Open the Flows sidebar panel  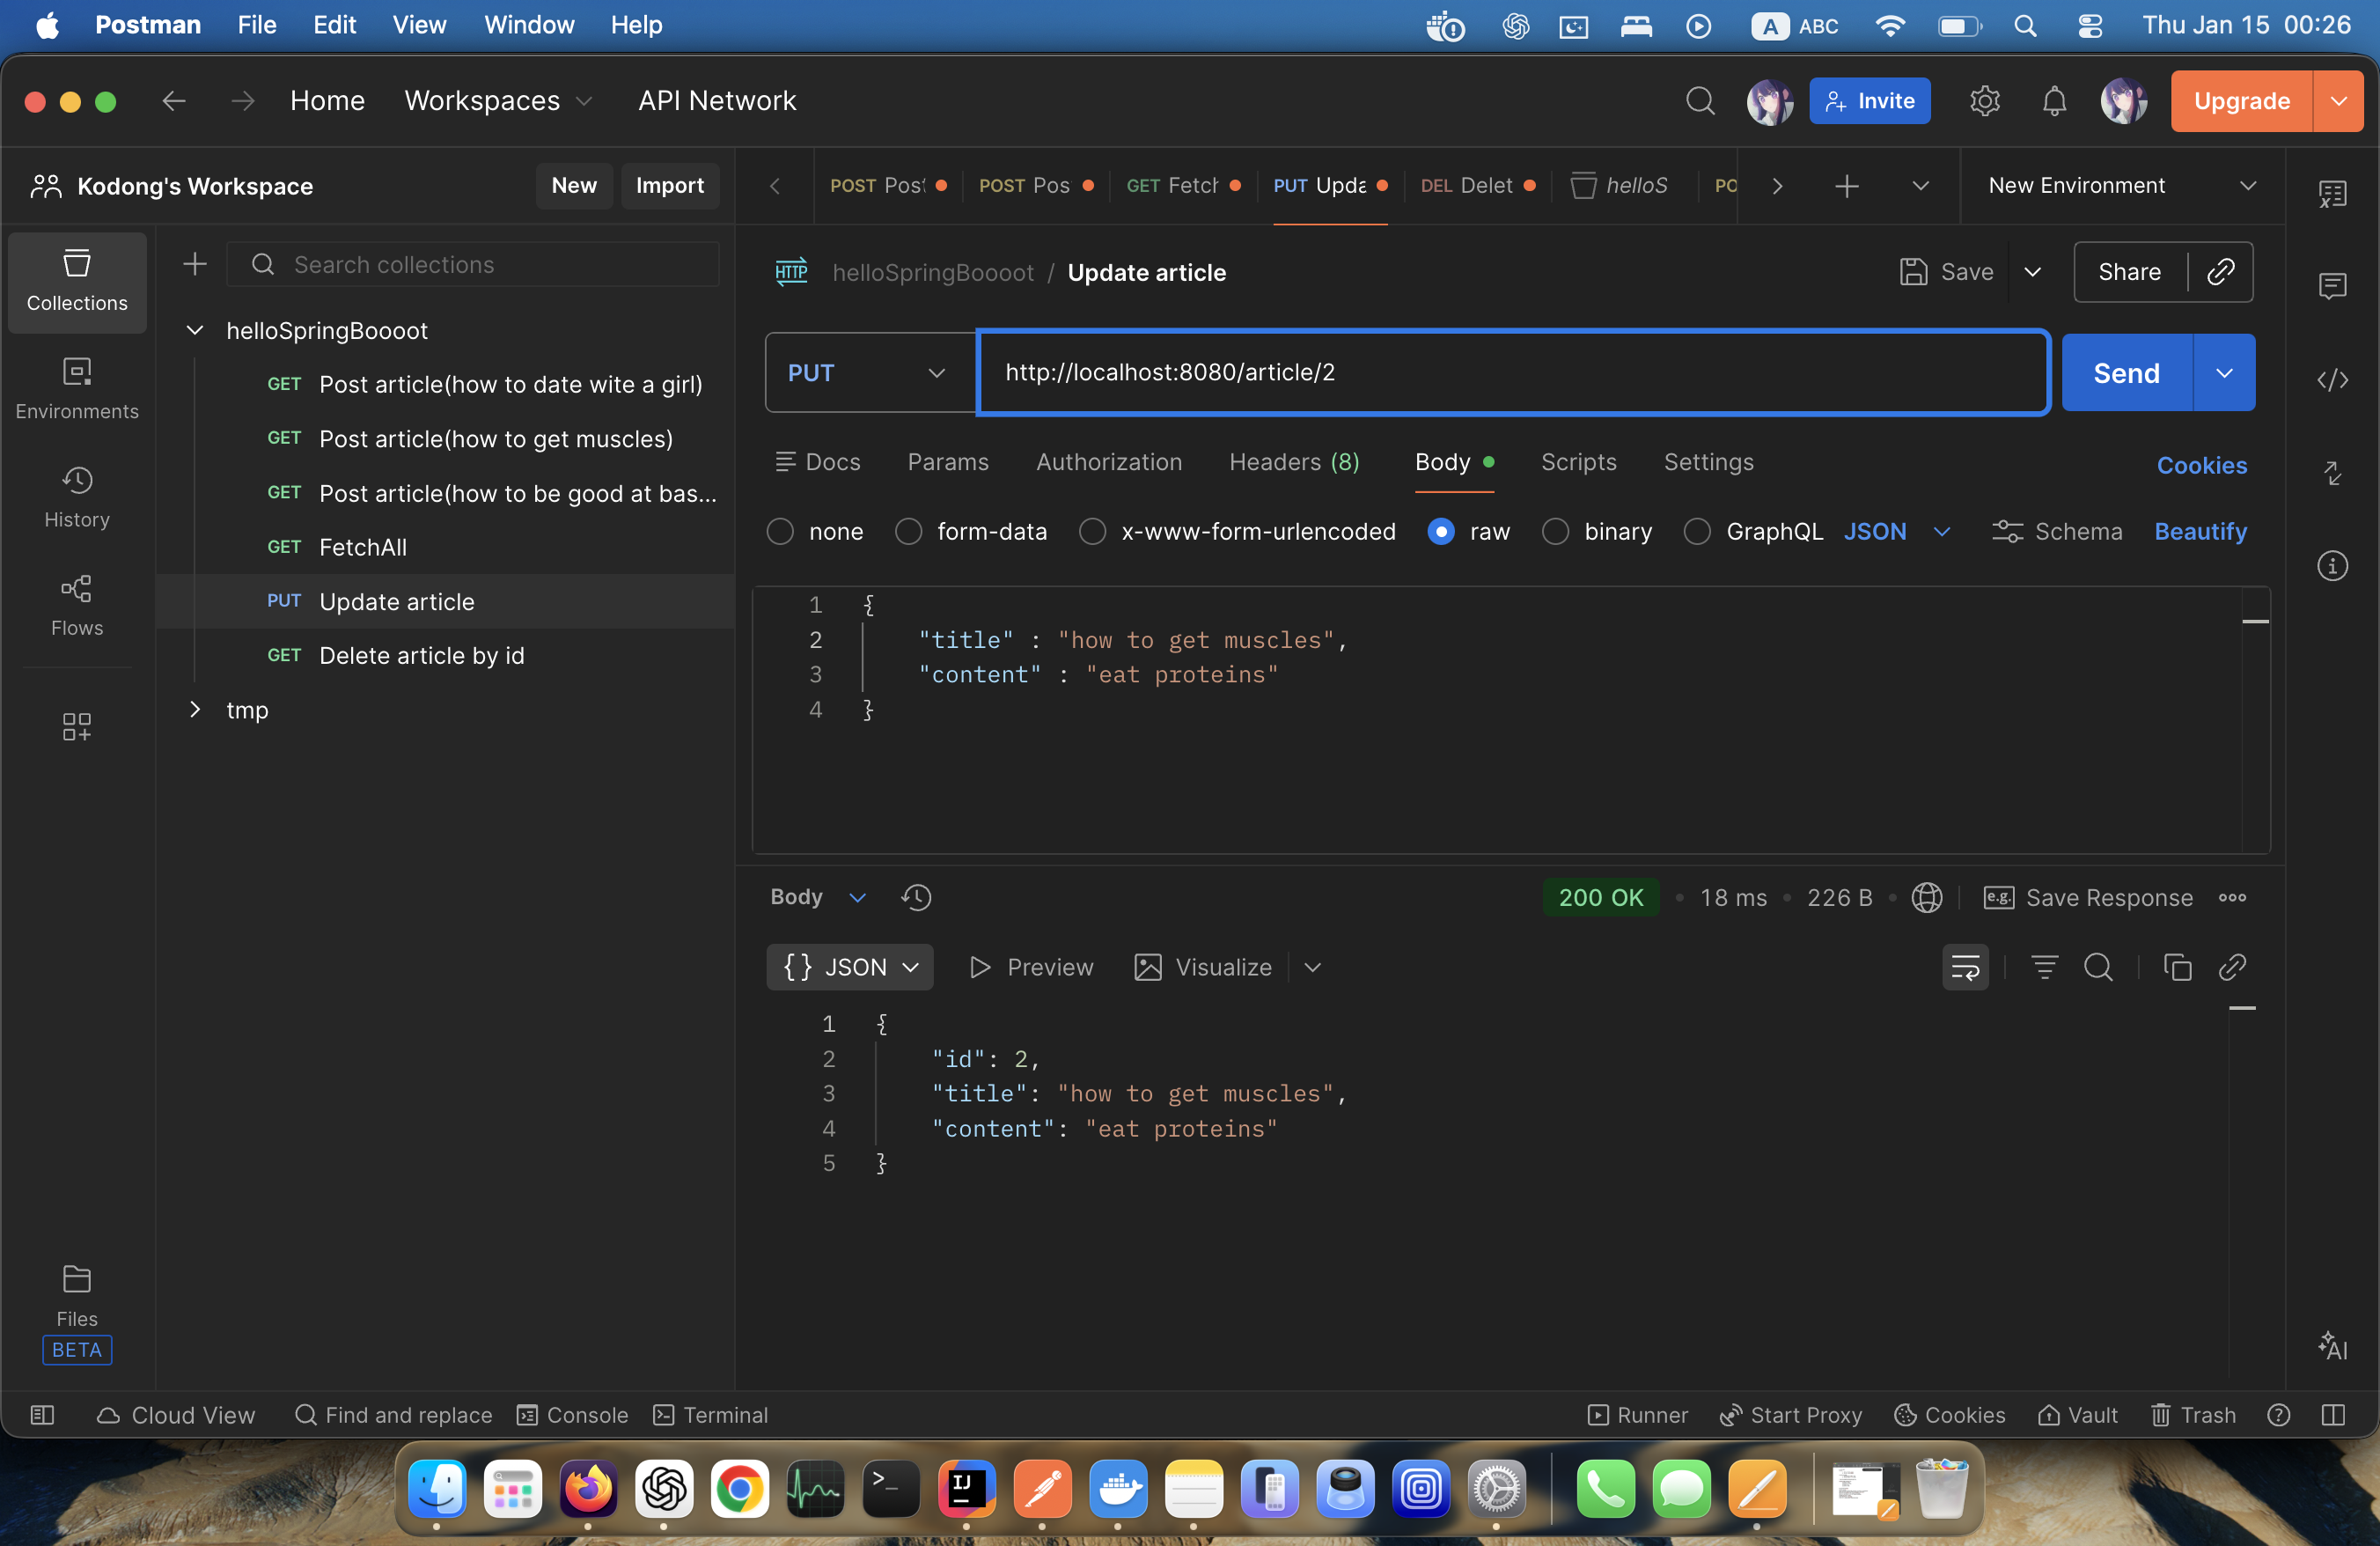[x=77, y=605]
